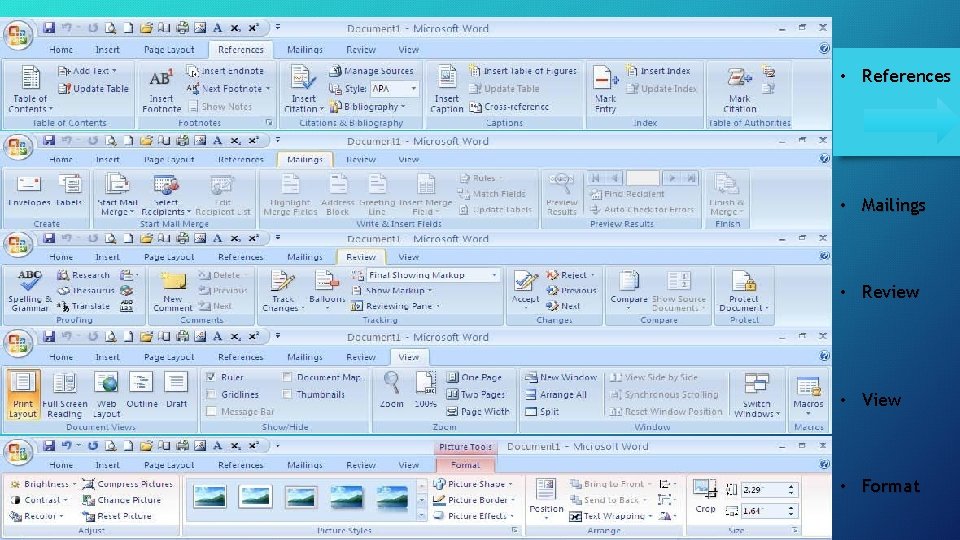Enable the Thumbnails checkbox
Screen dimensions: 960x540
coord(287,394)
